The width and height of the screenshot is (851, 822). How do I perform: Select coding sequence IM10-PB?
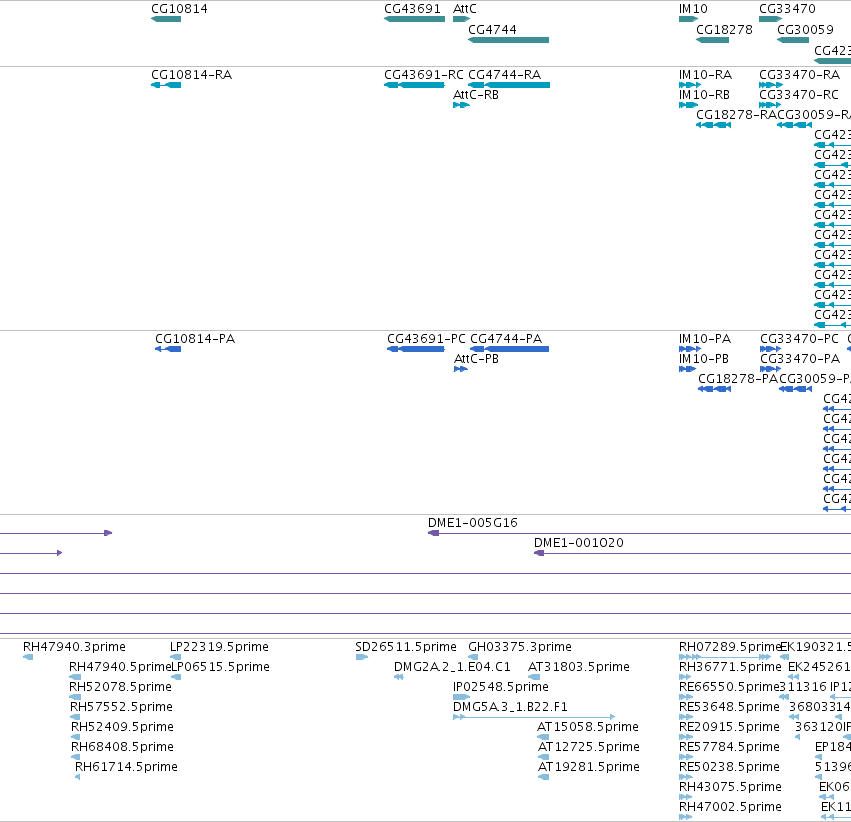click(x=687, y=369)
